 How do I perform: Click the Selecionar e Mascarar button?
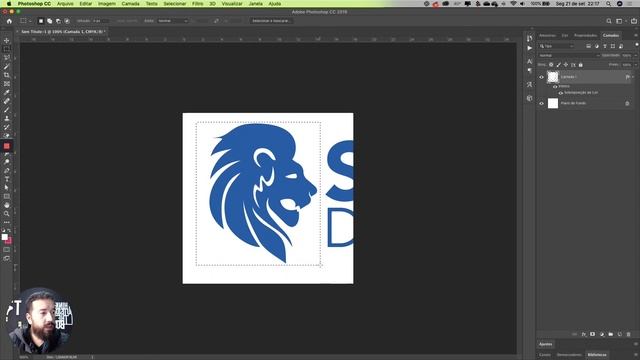271,21
